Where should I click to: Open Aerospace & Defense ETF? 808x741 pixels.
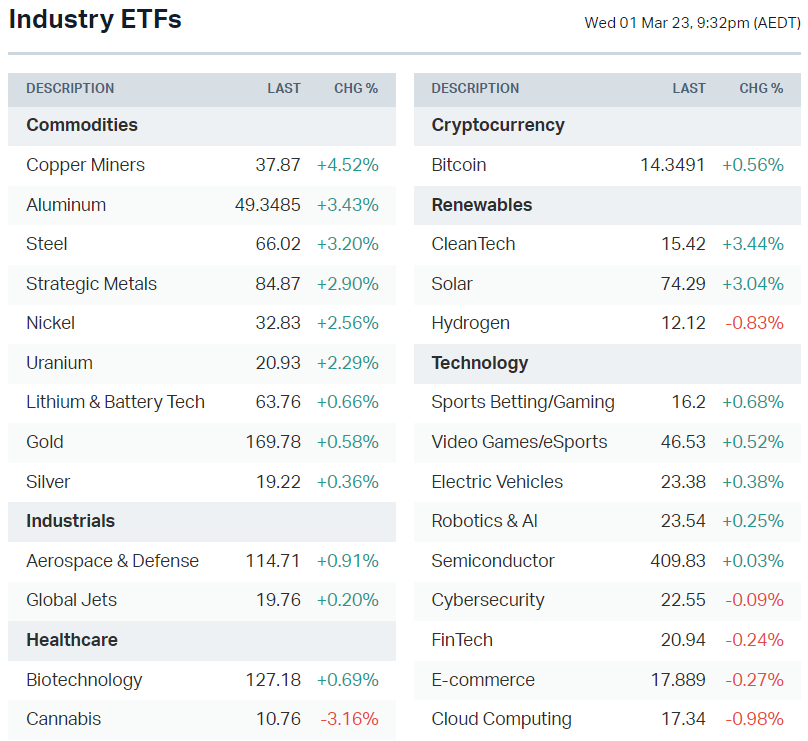tap(112, 561)
